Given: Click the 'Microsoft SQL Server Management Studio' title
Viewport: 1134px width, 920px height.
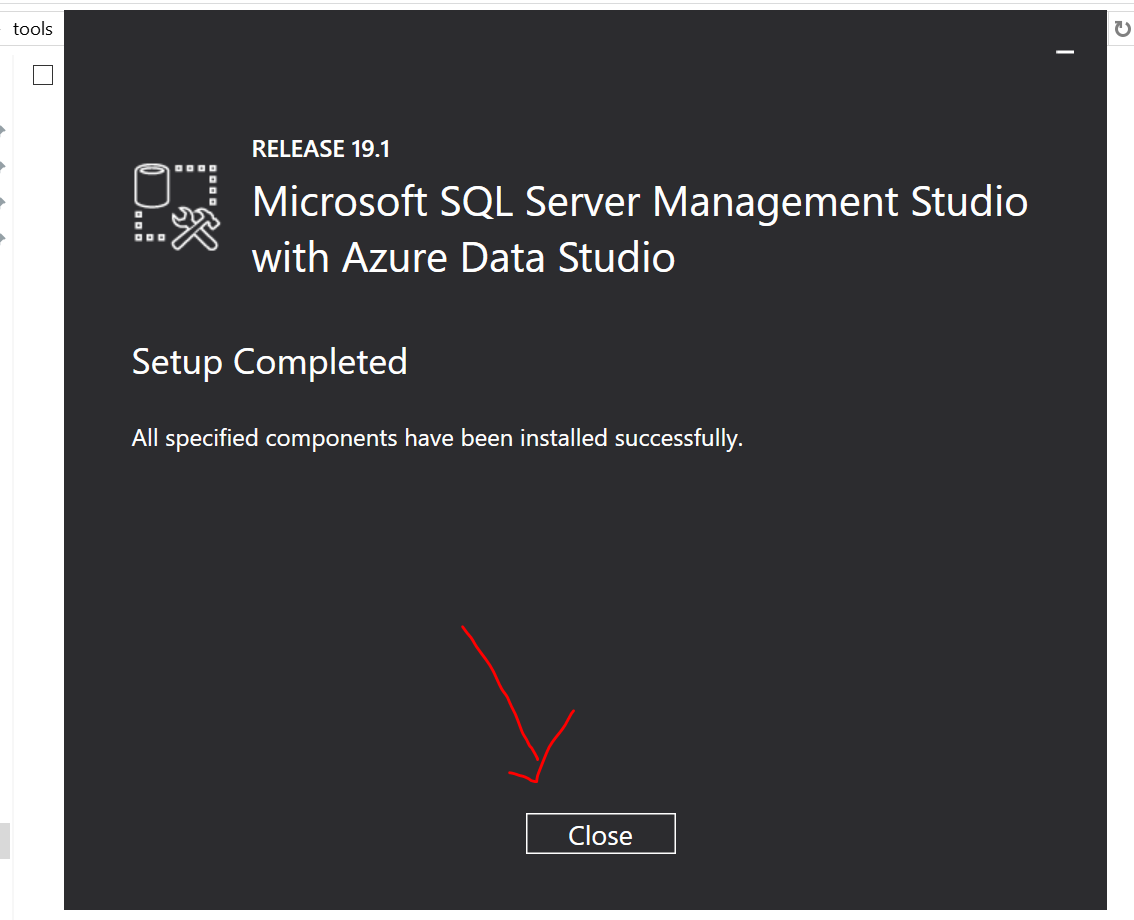Looking at the screenshot, I should [x=639, y=202].
